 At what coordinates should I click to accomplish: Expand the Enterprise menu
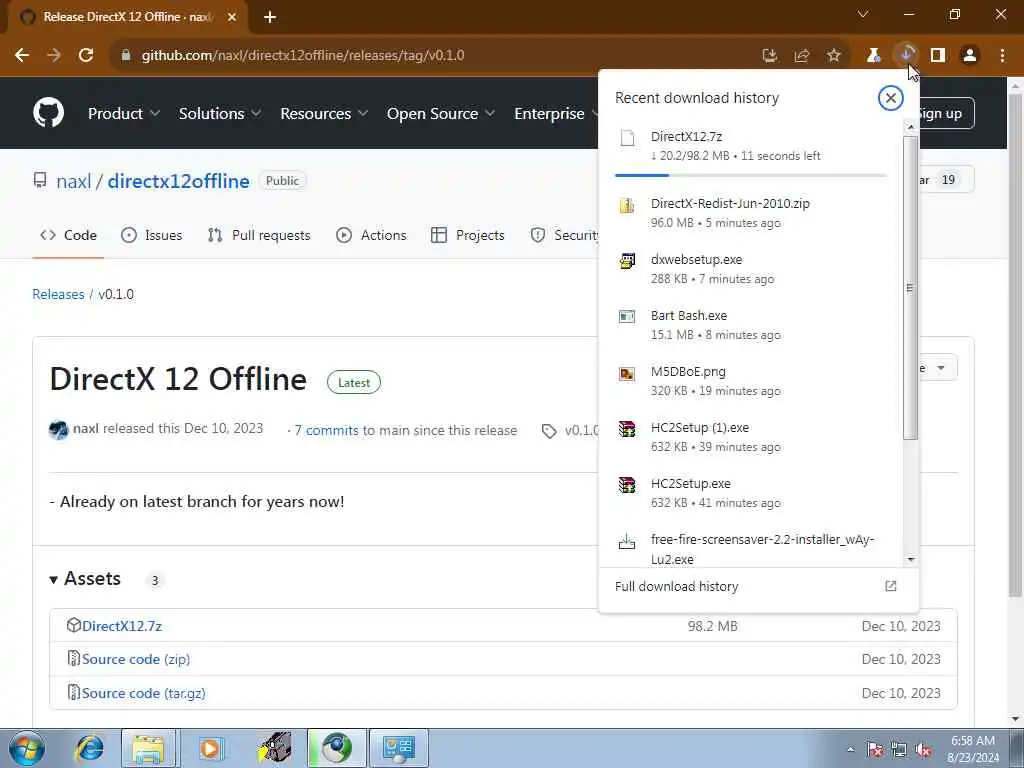[556, 114]
